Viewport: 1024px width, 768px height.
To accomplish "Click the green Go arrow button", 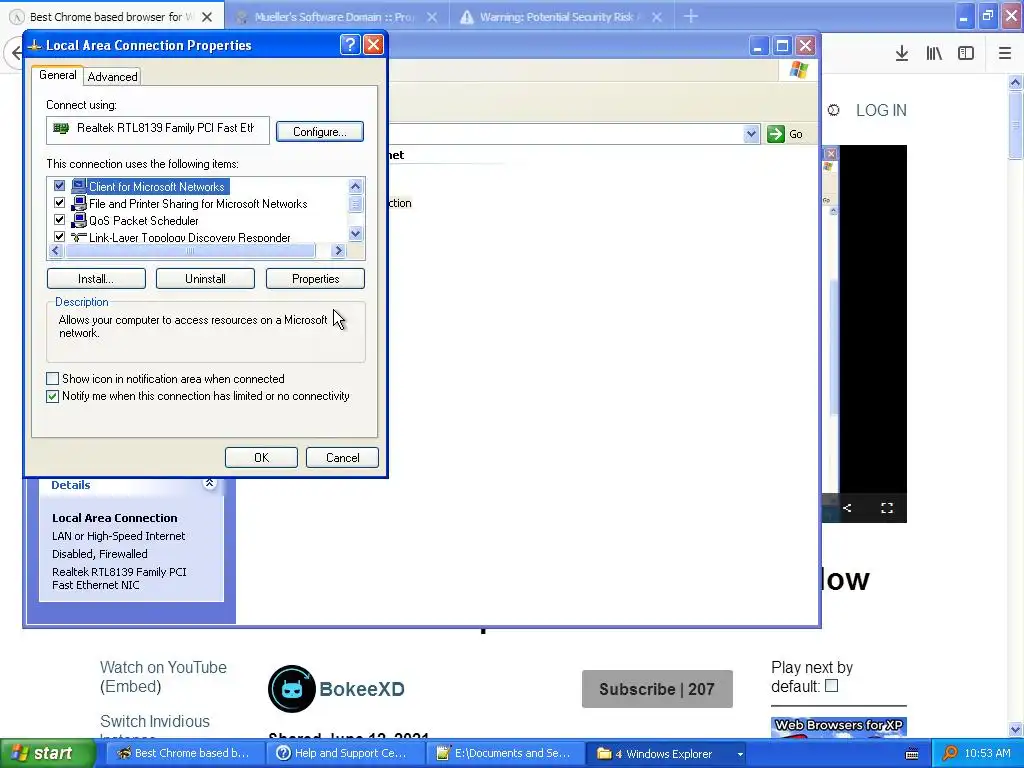I will [x=776, y=134].
